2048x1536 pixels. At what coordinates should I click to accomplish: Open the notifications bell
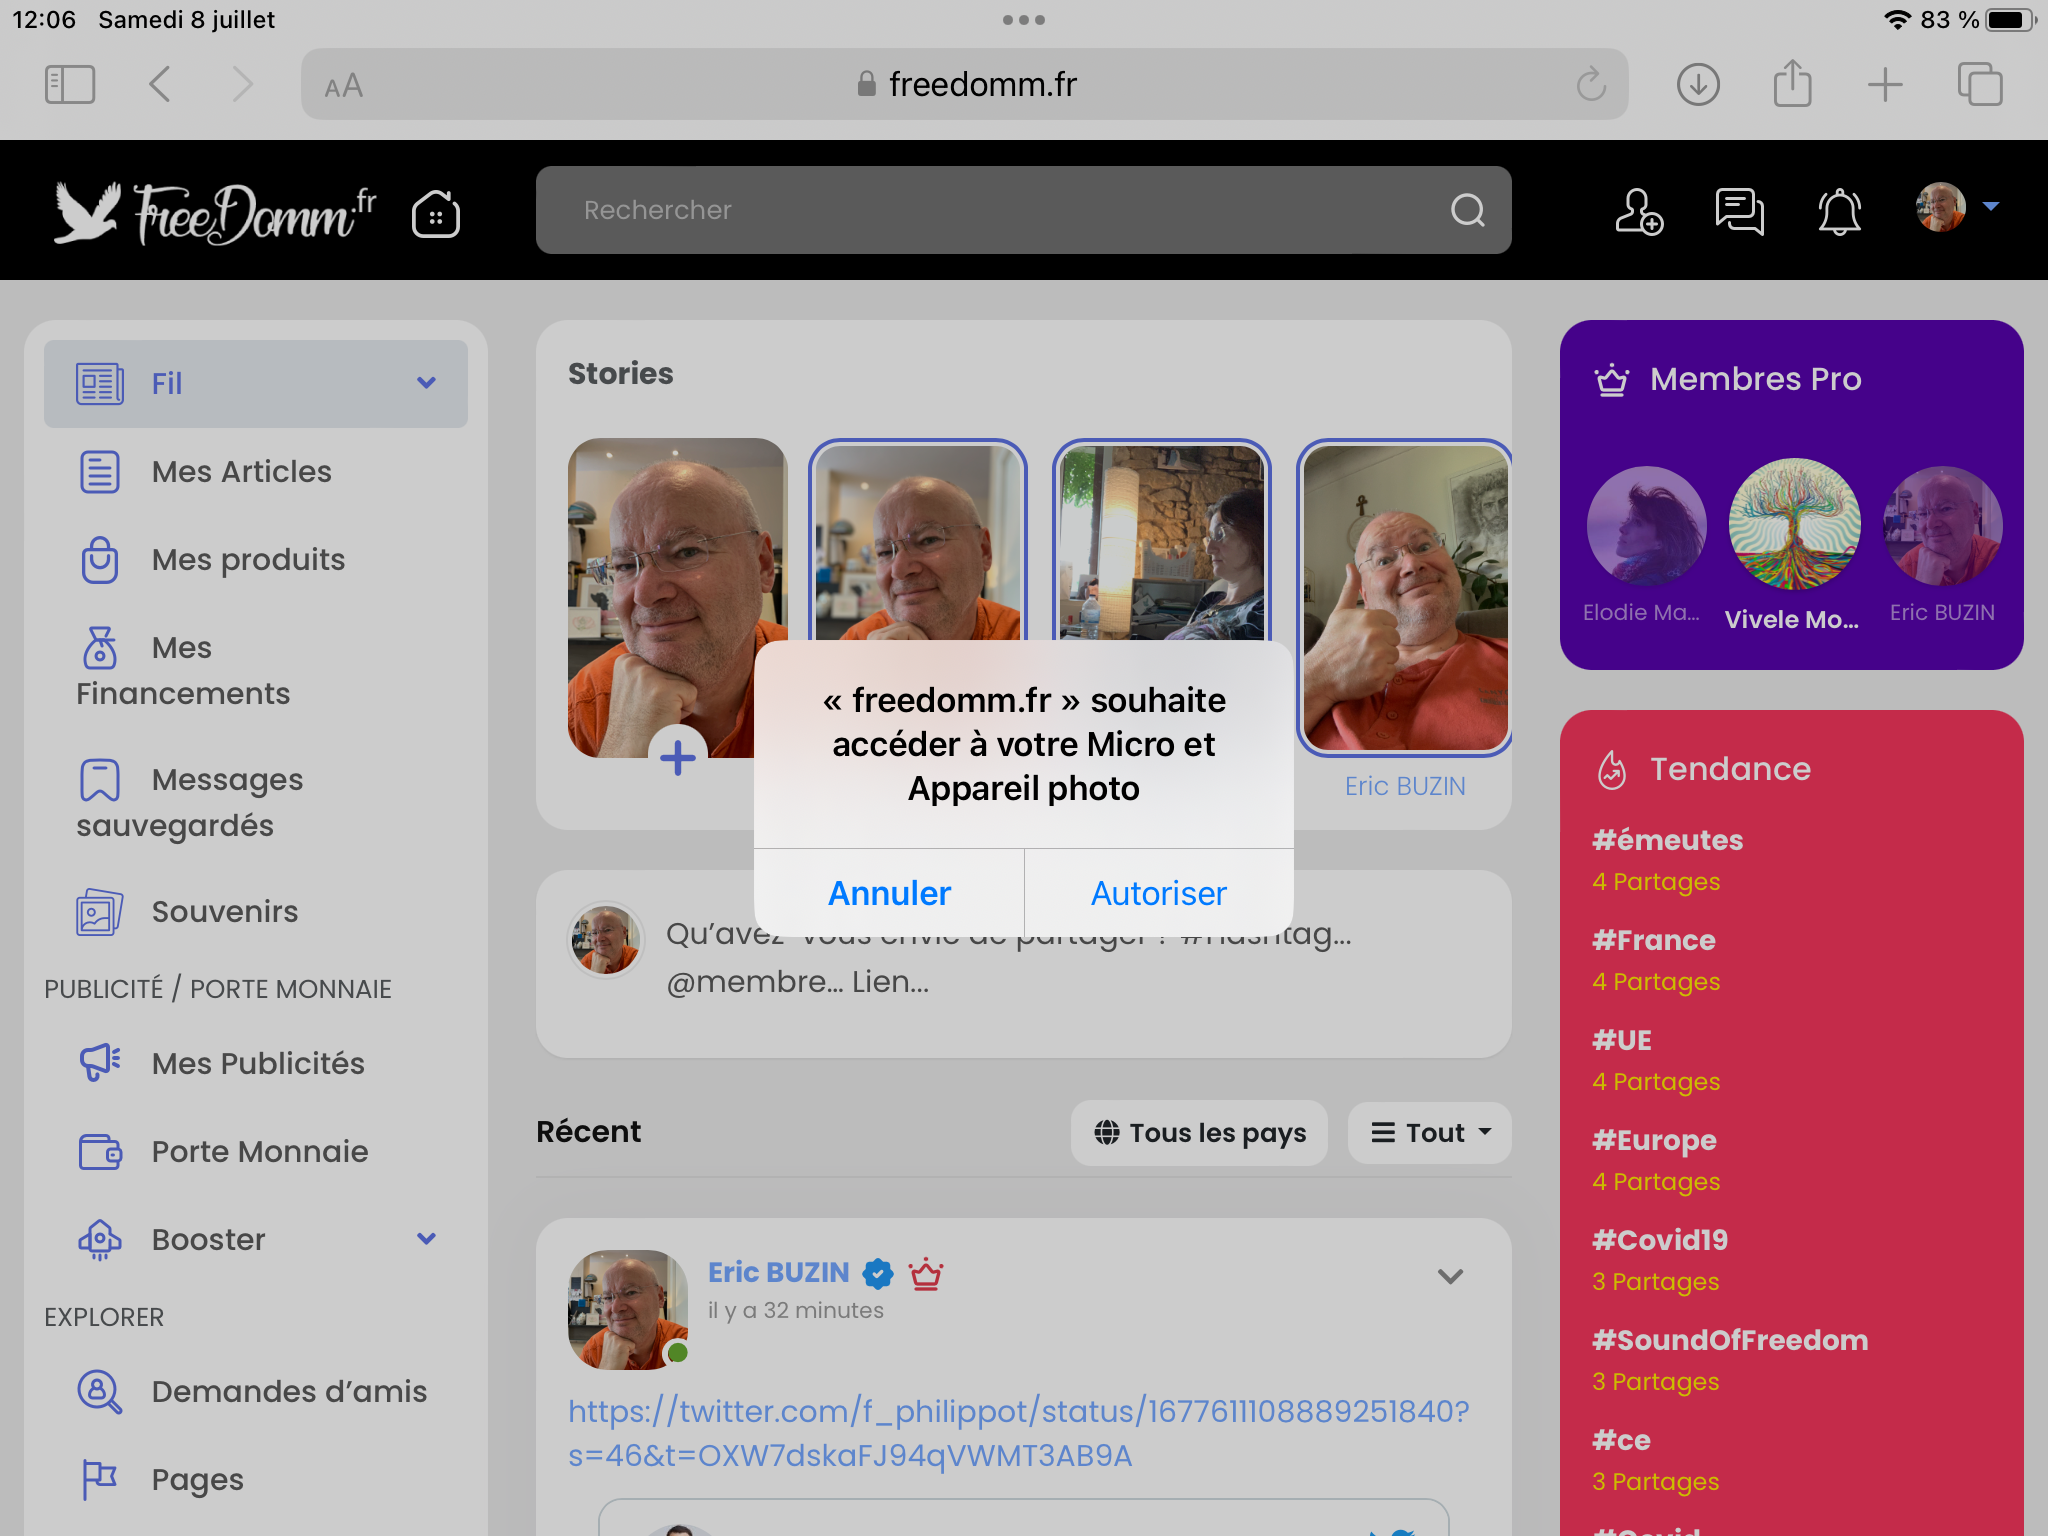tap(1839, 211)
